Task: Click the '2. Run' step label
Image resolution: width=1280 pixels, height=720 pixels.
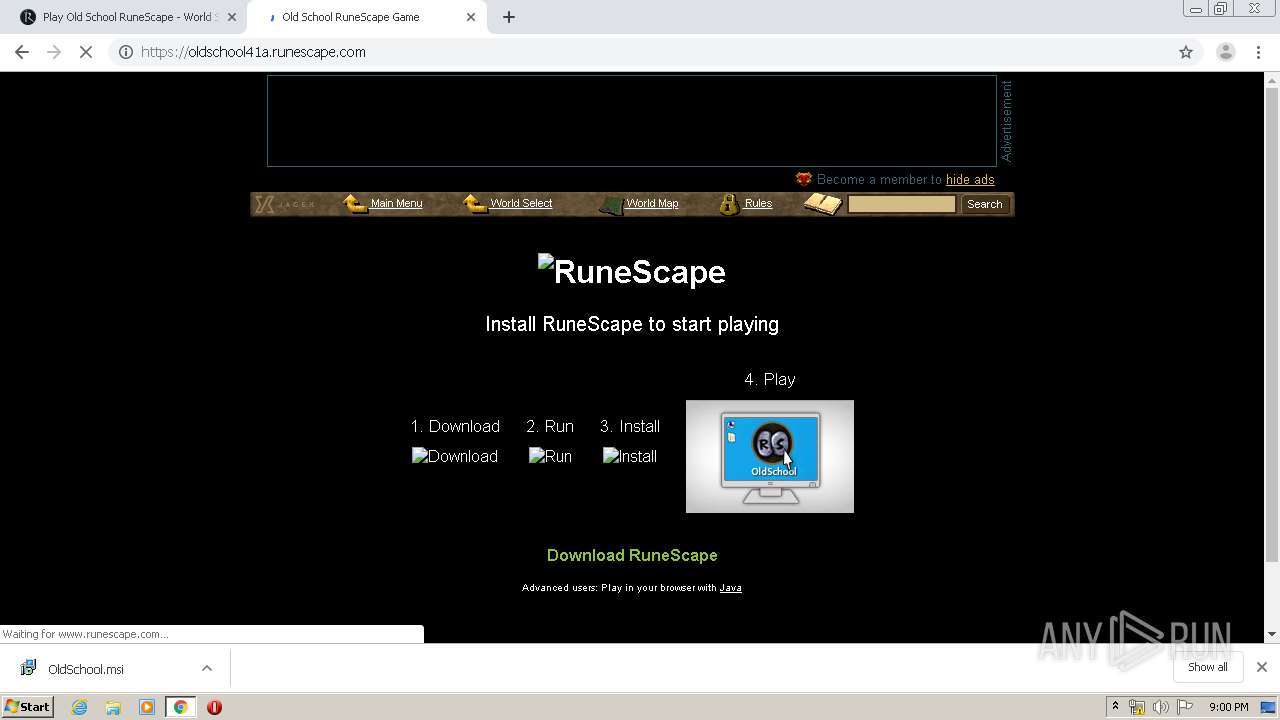Action: (550, 426)
